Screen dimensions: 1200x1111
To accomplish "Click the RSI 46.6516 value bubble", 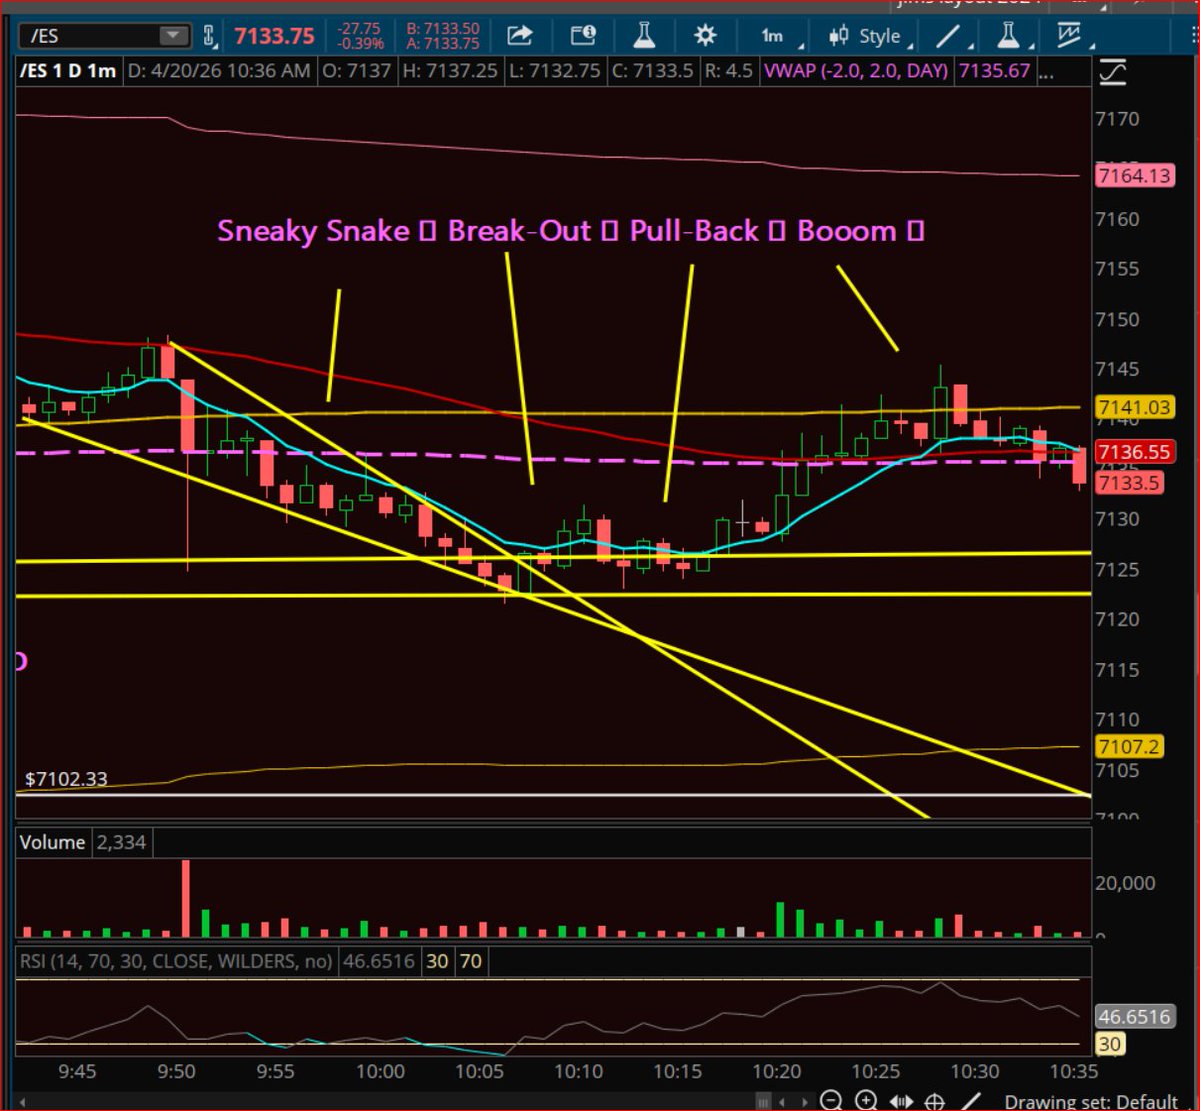I will [1134, 1017].
